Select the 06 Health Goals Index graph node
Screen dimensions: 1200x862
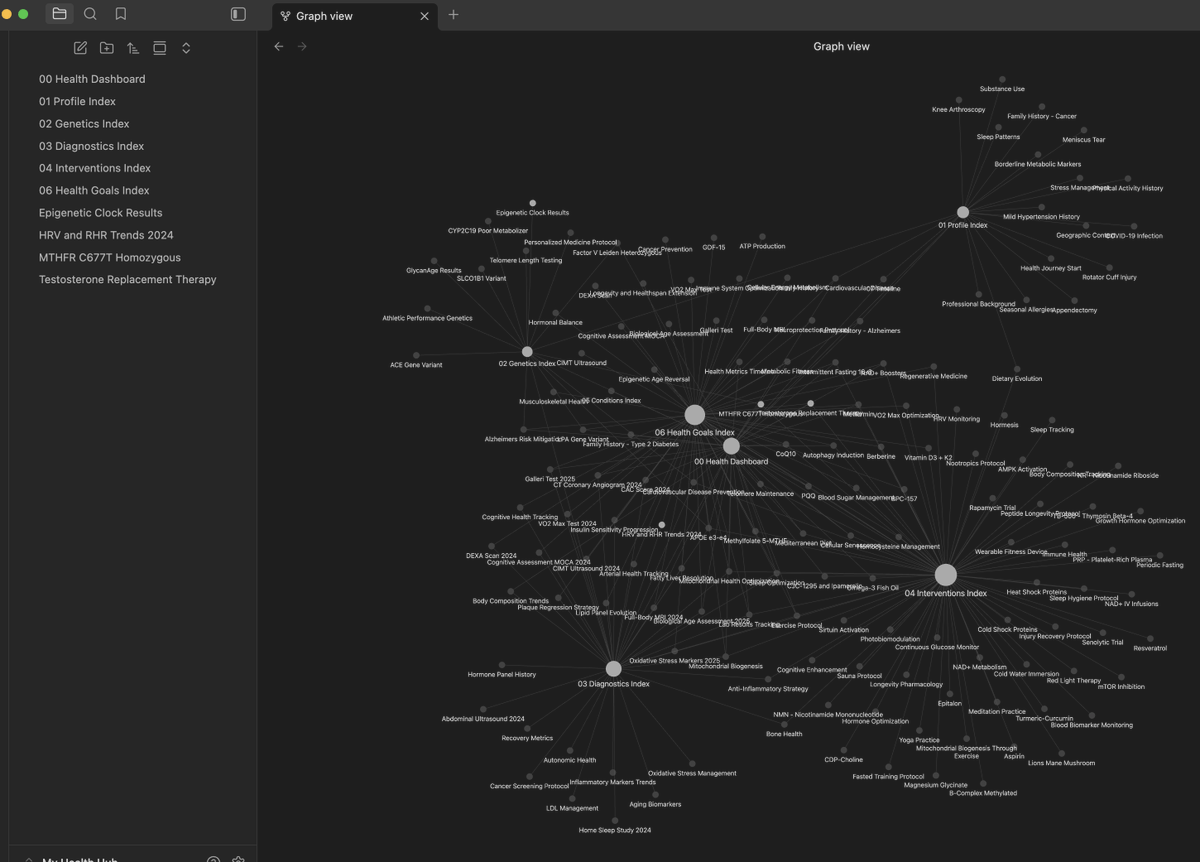694,415
